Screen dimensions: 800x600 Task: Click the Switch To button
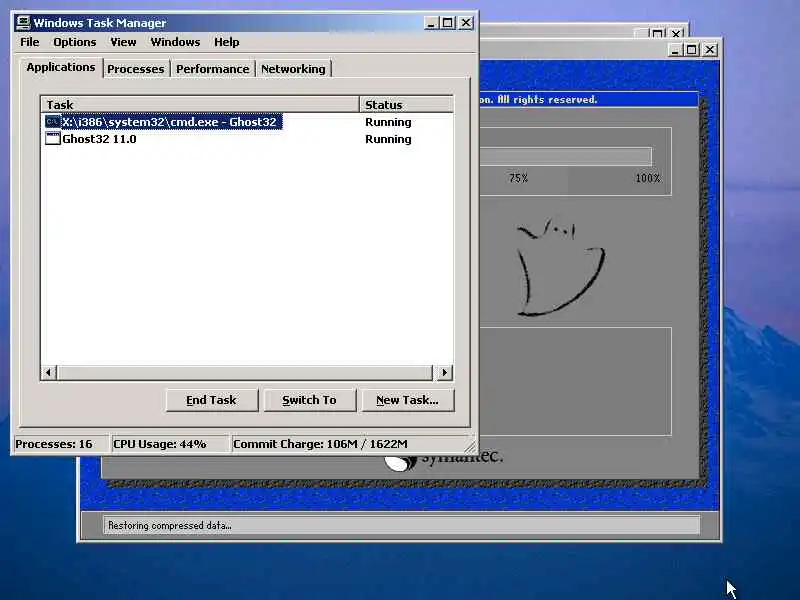click(309, 400)
